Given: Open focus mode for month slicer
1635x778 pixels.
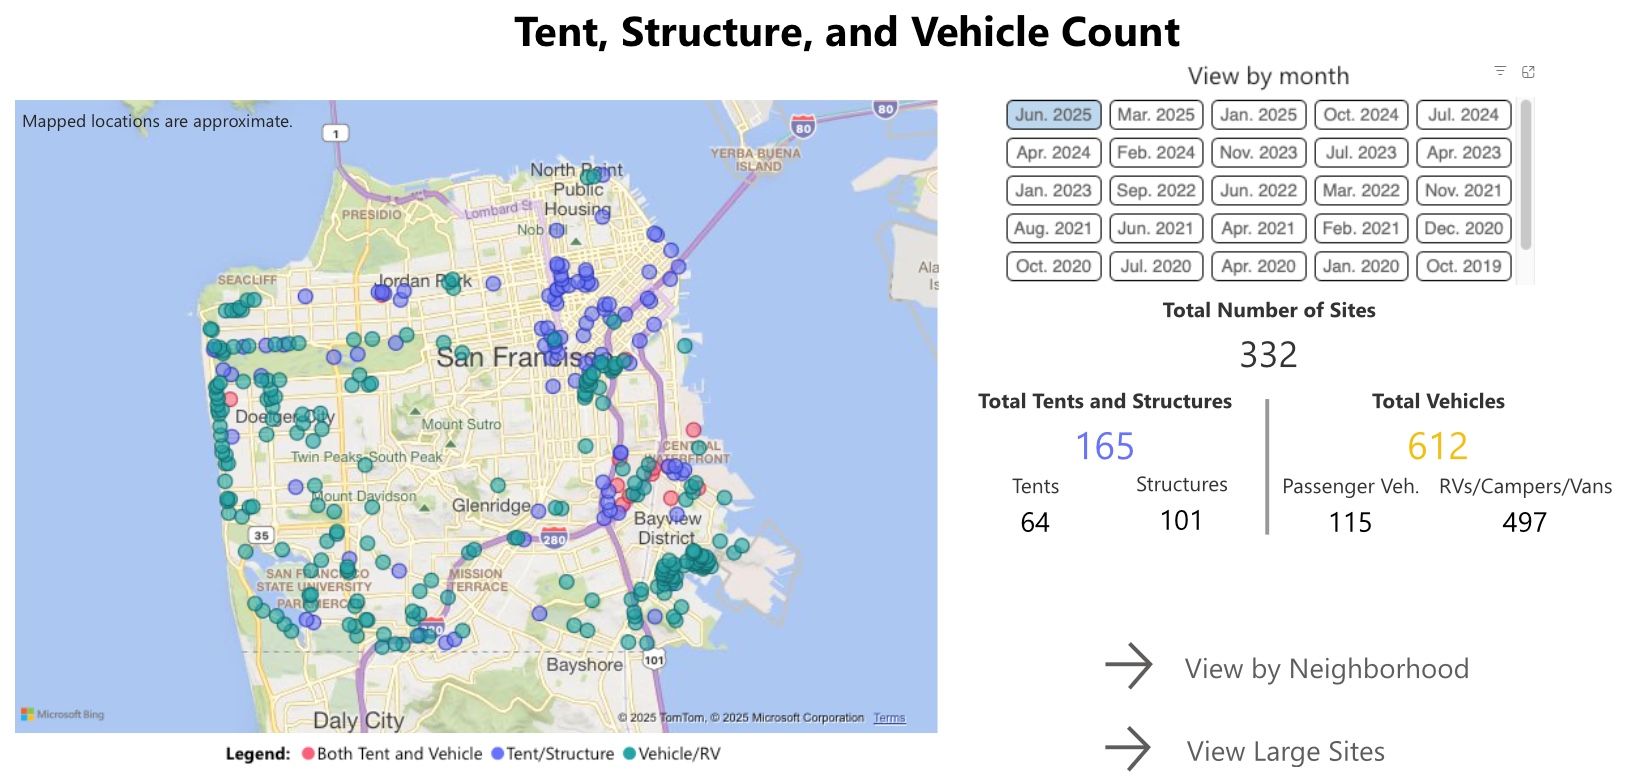Looking at the screenshot, I should (x=1528, y=72).
